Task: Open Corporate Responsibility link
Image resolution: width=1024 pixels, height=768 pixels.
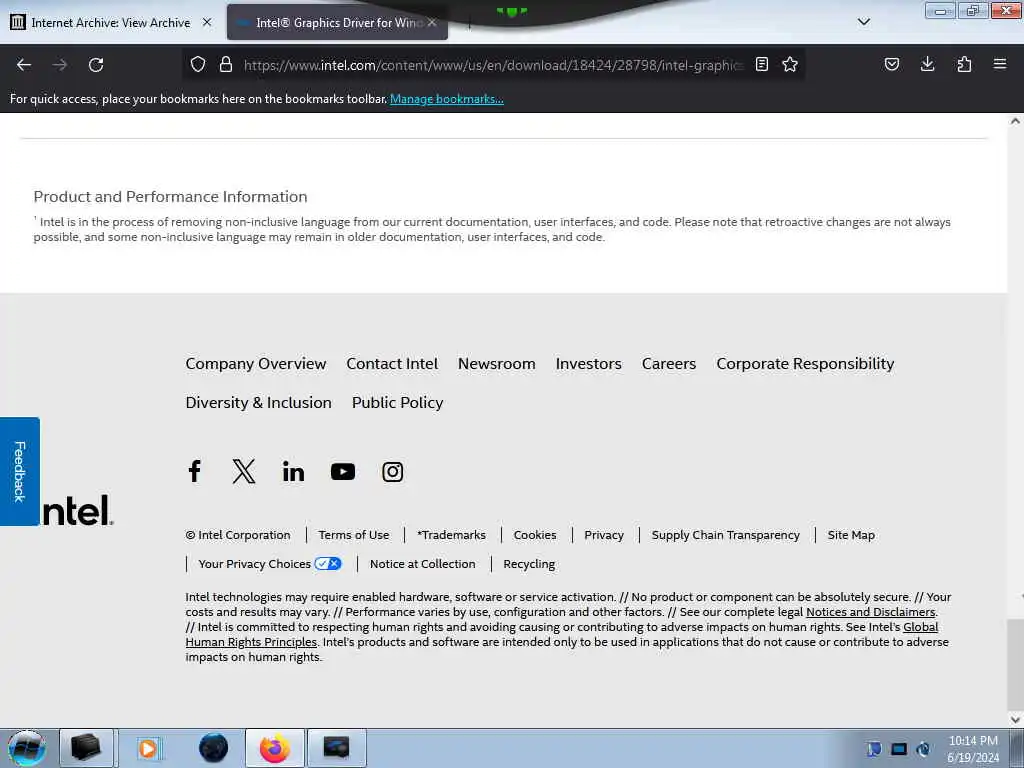Action: click(805, 363)
